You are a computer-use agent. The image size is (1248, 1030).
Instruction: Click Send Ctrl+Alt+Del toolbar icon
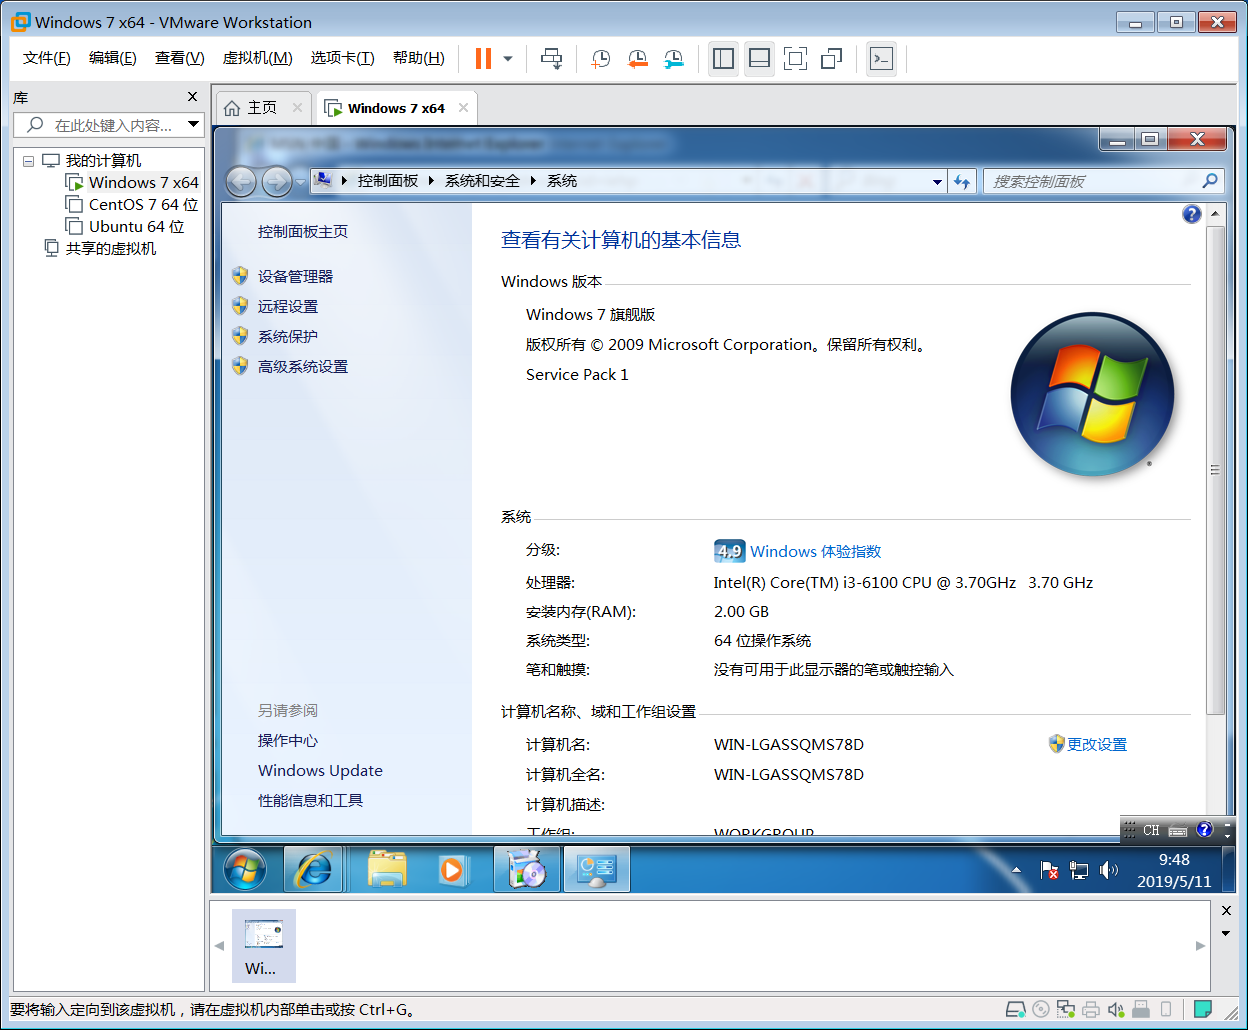551,59
